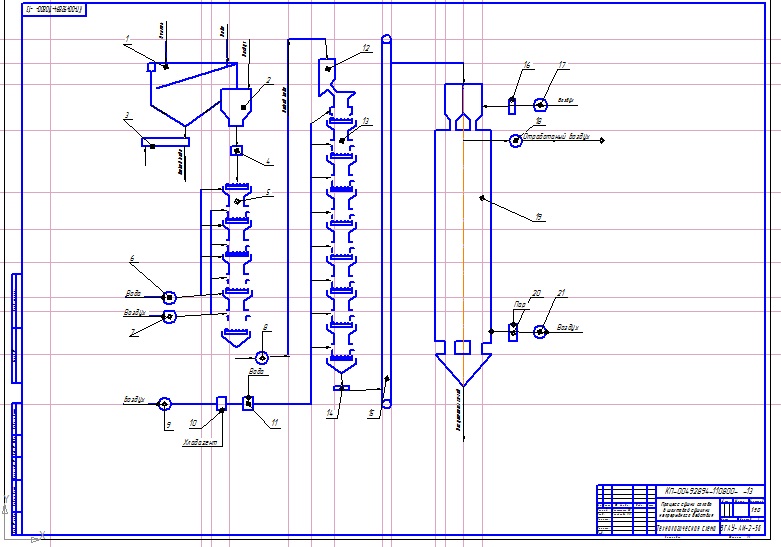Click the cooler rectangle pointed to by number 10
The image size is (781, 547).
click(x=222, y=404)
